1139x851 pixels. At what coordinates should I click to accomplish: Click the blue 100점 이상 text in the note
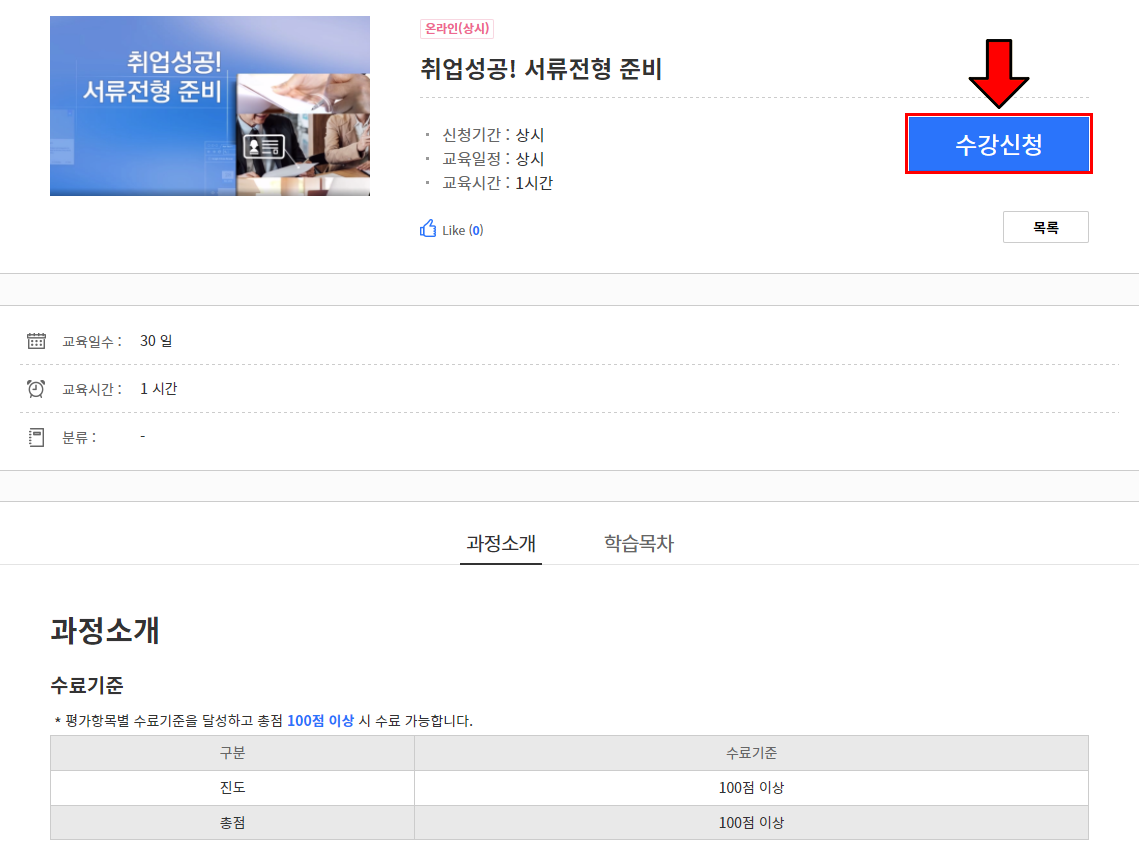coord(320,720)
